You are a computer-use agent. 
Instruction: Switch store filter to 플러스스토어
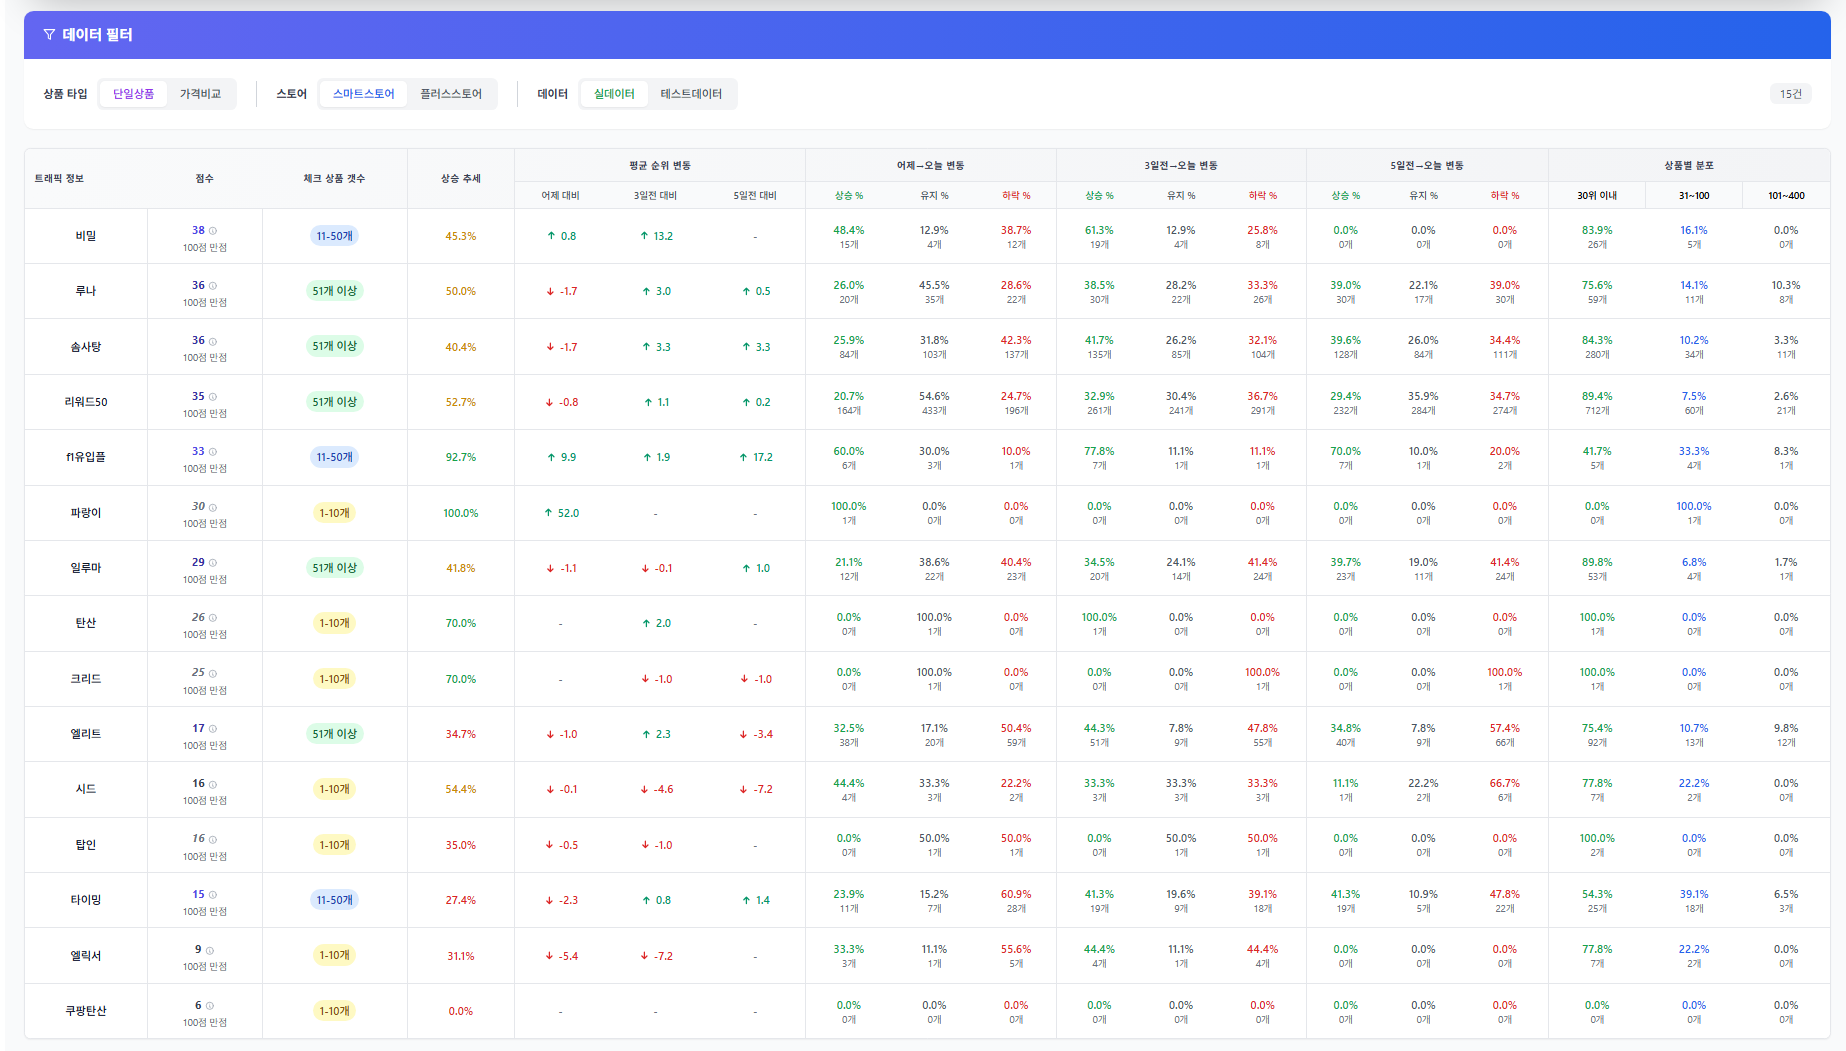tap(451, 94)
